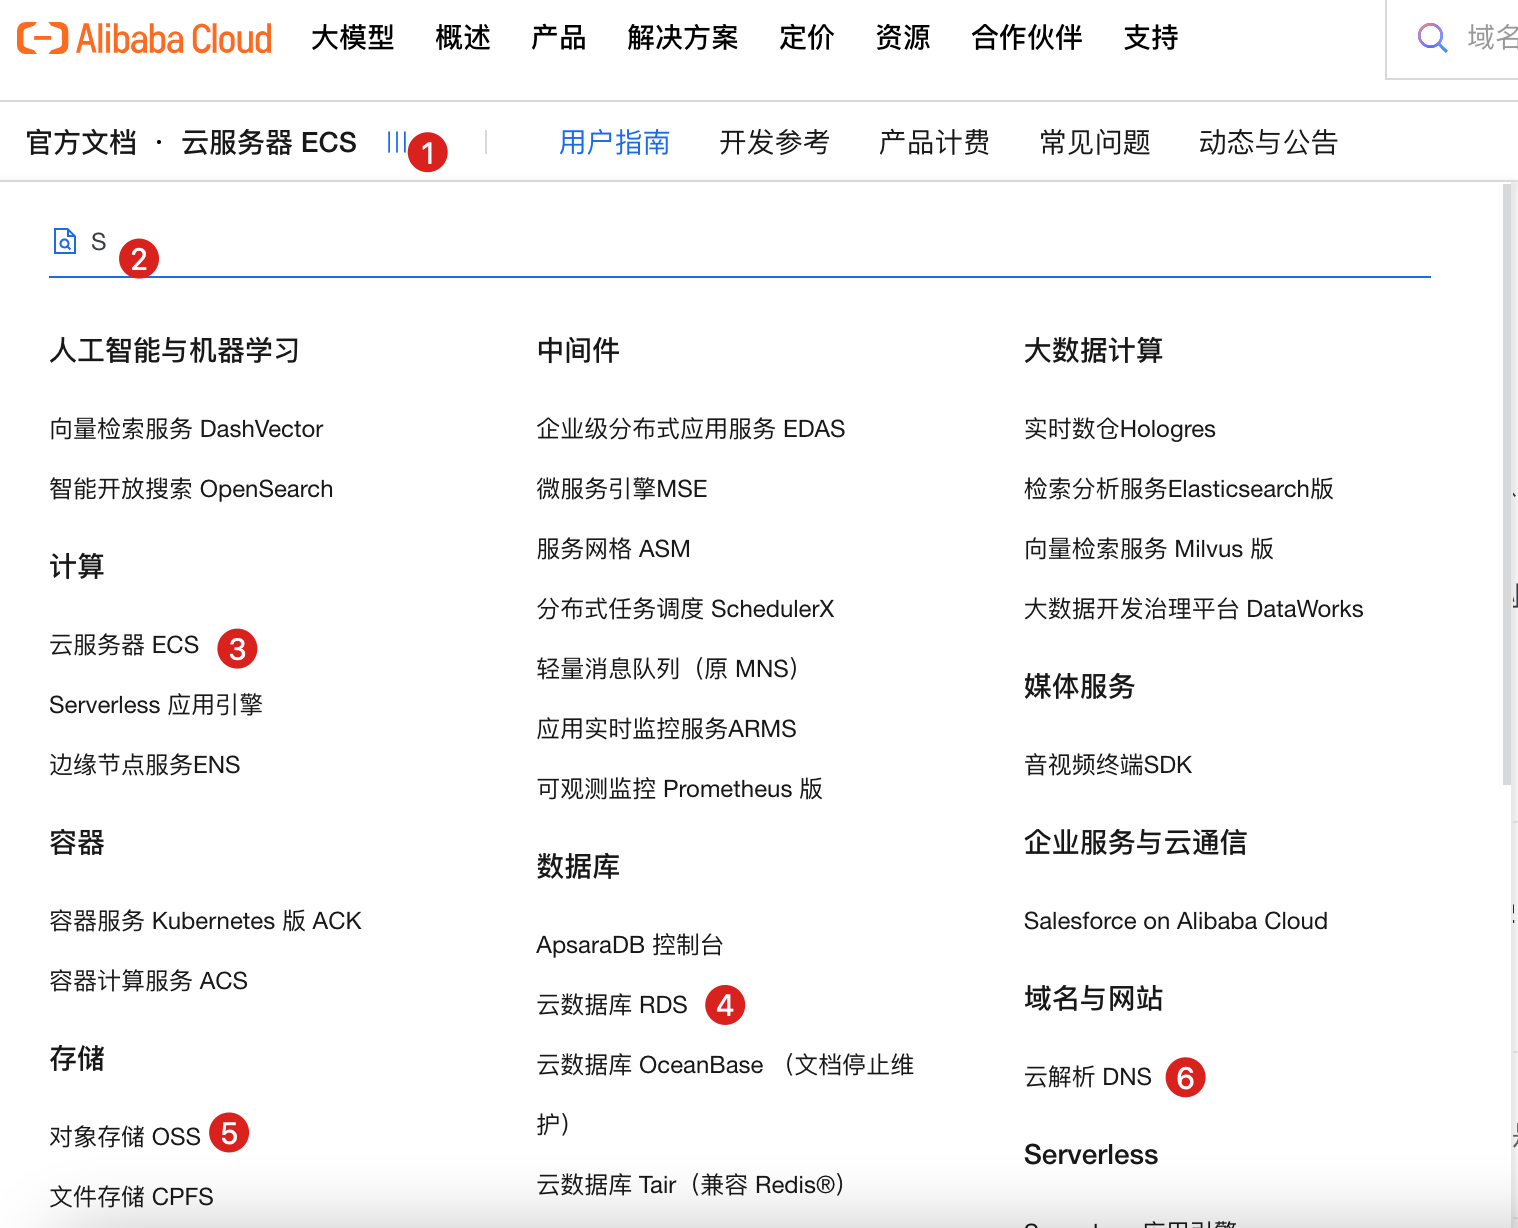This screenshot has width=1518, height=1228.
Task: Open 分布式任务调度 SchedulerX docs
Action: [x=685, y=609]
